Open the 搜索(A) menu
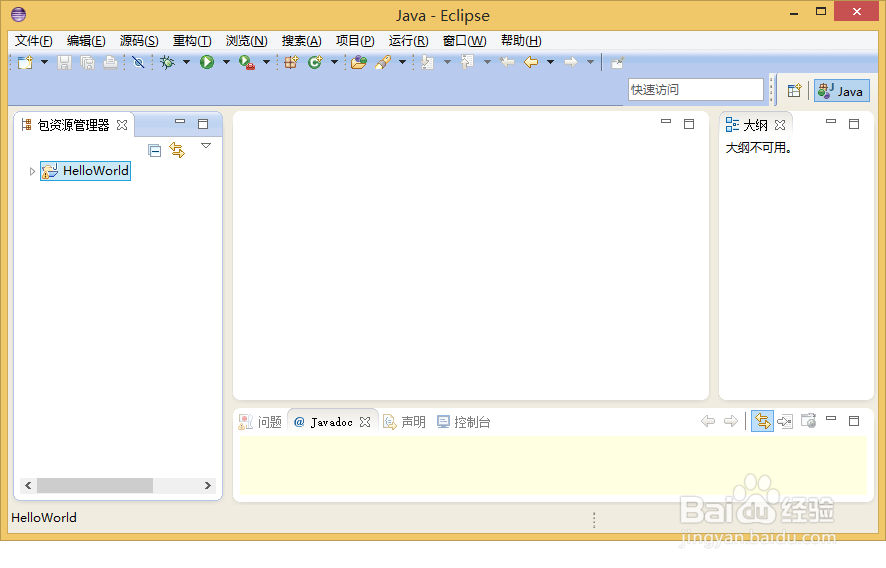The image size is (886, 568). [x=302, y=41]
